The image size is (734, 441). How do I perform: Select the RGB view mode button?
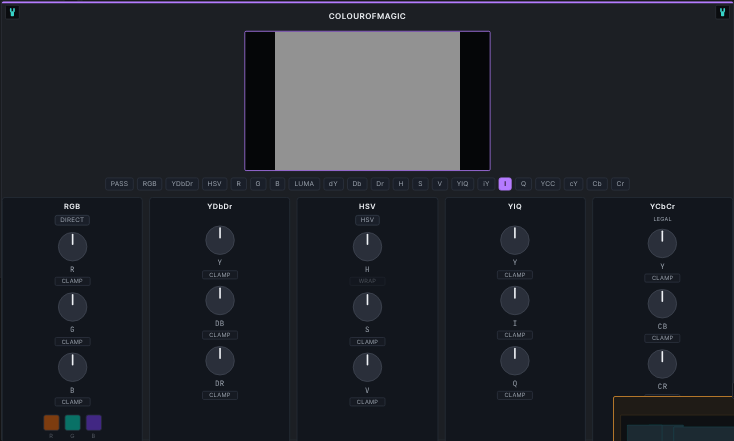[x=149, y=184]
